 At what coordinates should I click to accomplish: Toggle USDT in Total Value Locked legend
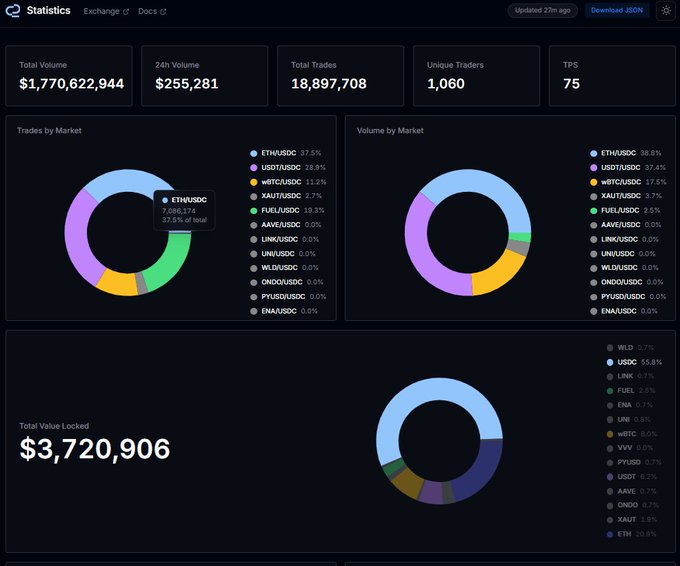point(631,477)
